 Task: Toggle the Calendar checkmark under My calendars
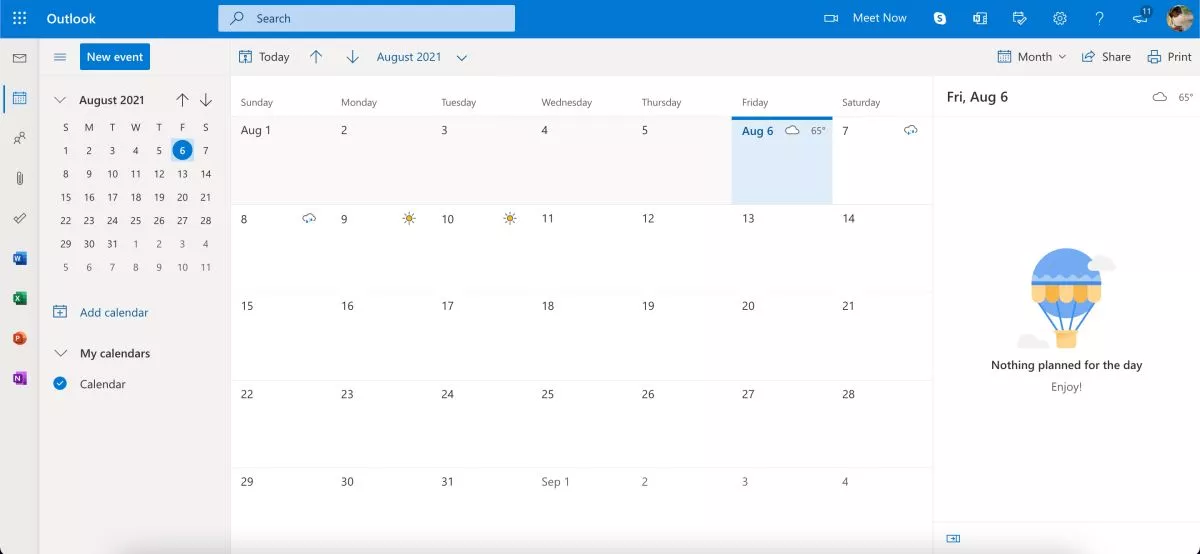pos(60,384)
